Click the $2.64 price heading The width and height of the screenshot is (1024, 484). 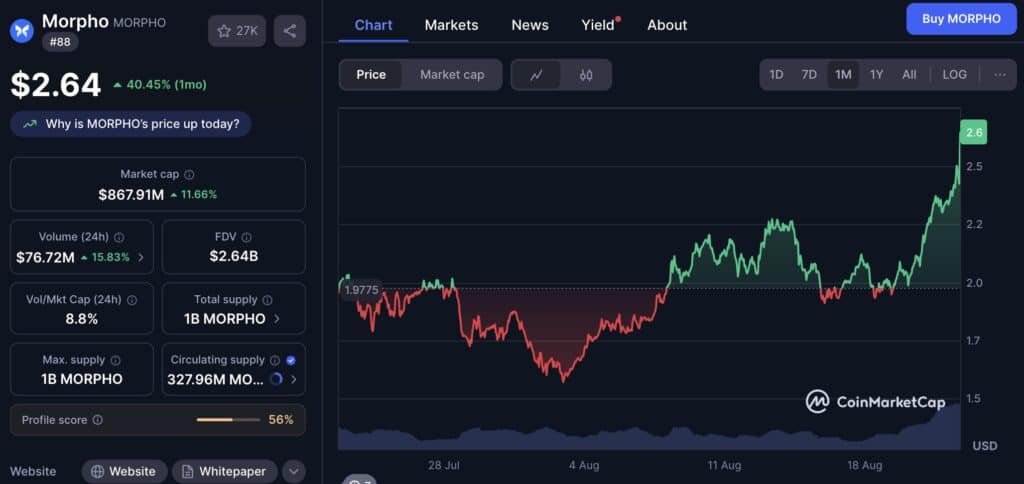pyautogui.click(x=56, y=85)
